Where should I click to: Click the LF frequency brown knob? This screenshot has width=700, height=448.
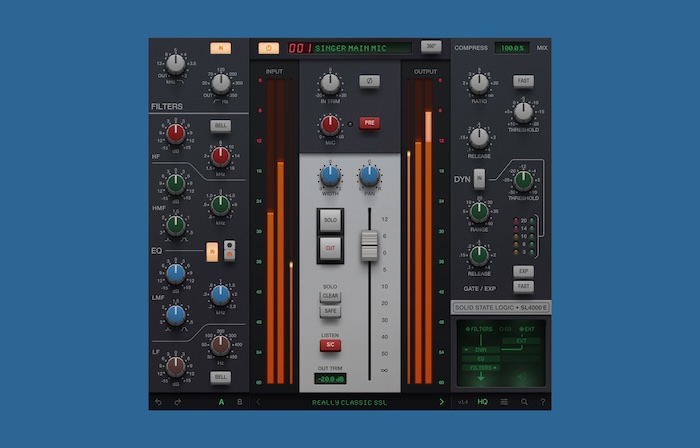221,345
